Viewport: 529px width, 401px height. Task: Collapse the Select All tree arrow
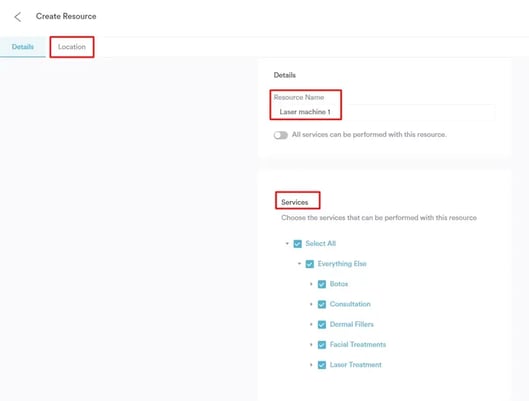pyautogui.click(x=287, y=243)
